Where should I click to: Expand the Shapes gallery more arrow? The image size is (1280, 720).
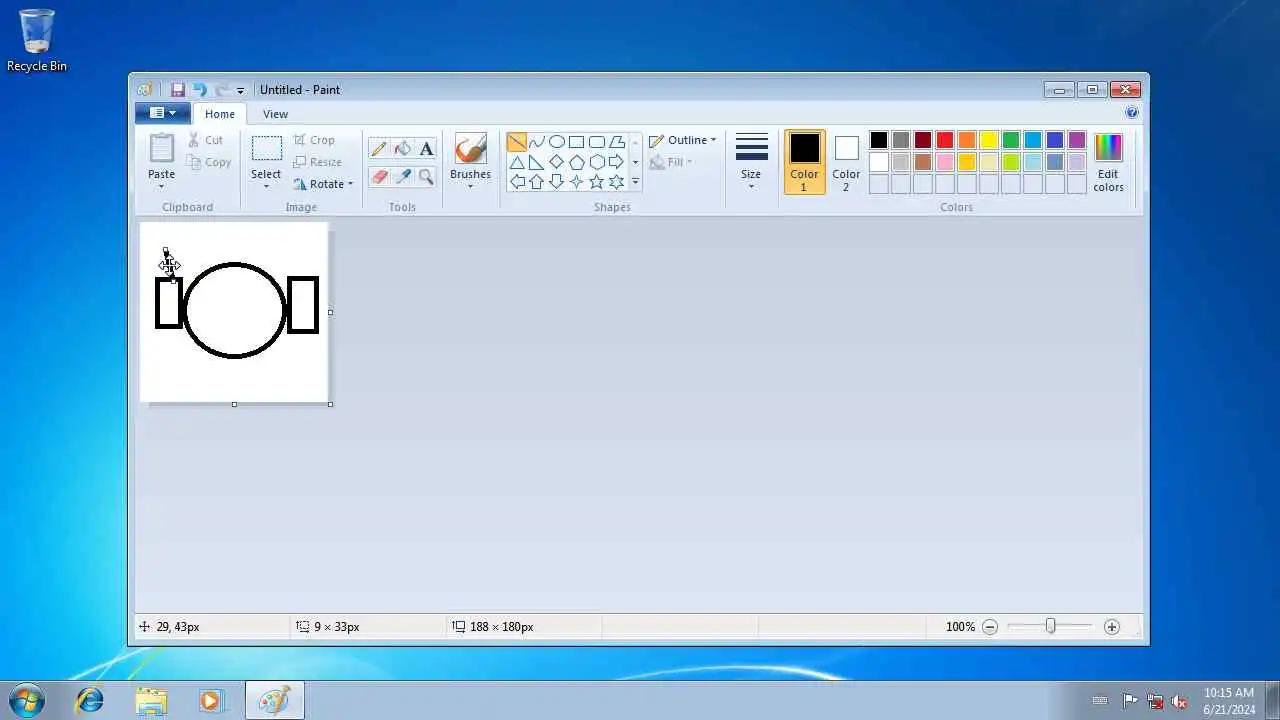click(x=635, y=182)
